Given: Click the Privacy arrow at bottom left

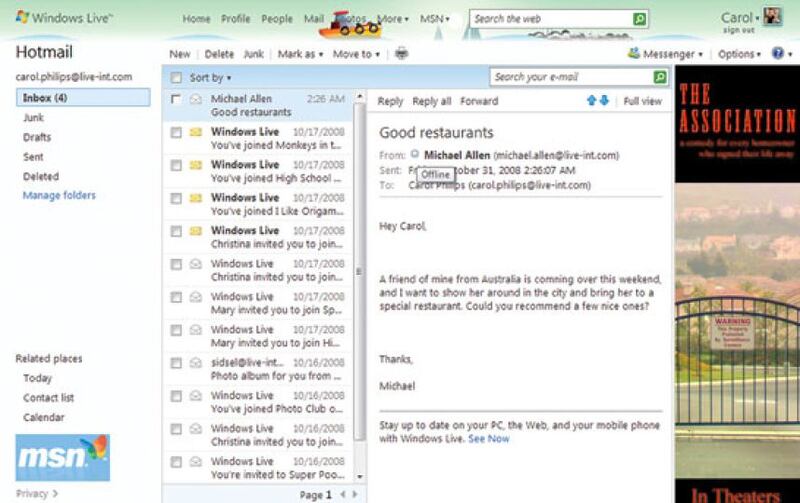Looking at the screenshot, I should click(55, 493).
